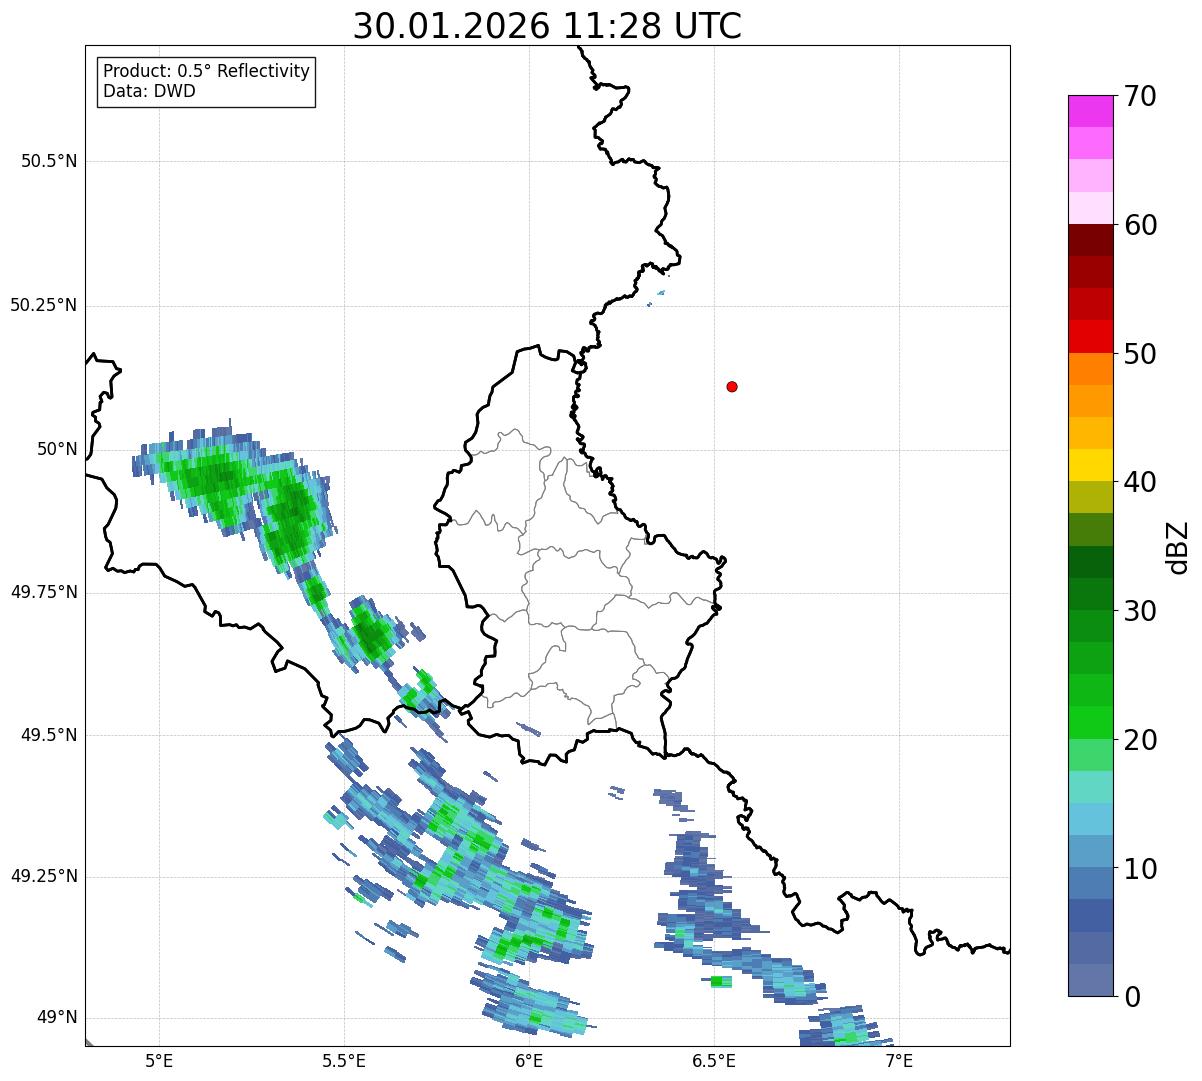1202x1081 pixels.
Task: Click the bright red colorbar segment above 50
Action: tap(1091, 337)
